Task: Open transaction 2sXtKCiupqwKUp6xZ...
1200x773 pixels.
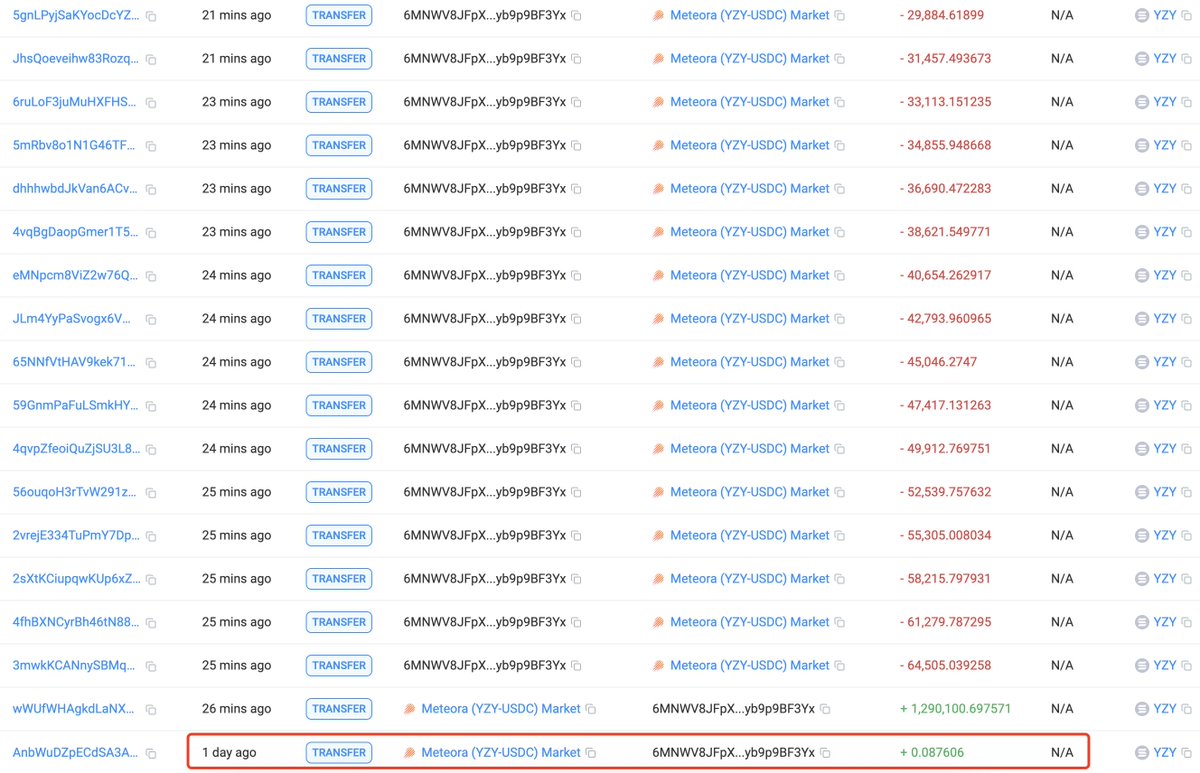Action: (76, 578)
